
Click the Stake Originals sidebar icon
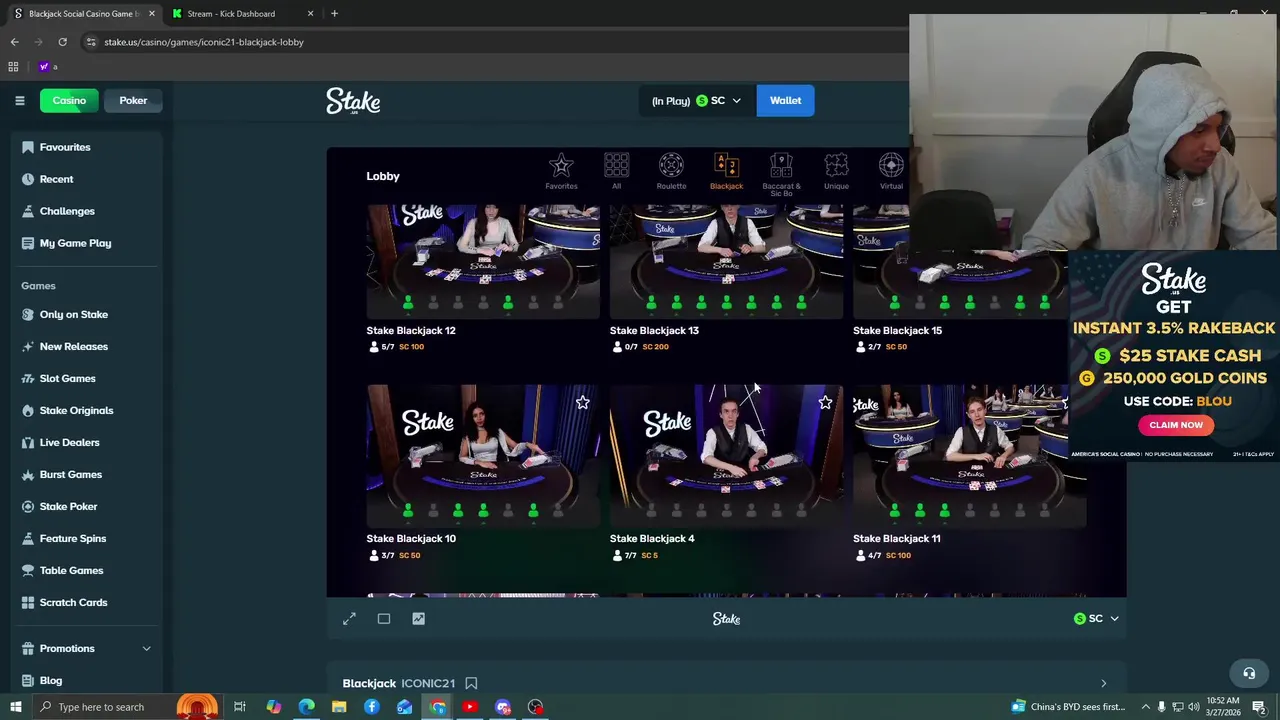pyautogui.click(x=28, y=410)
